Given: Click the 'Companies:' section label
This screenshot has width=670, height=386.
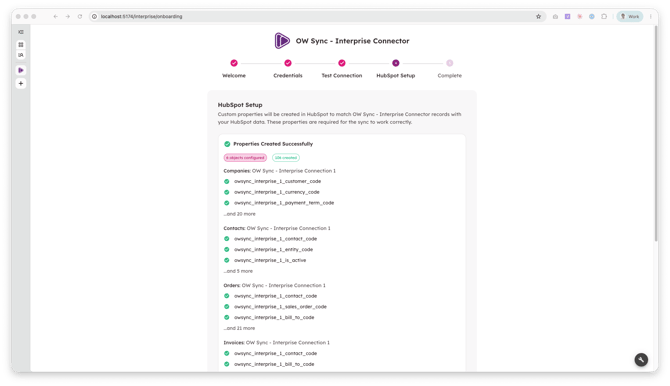Looking at the screenshot, I should tap(237, 171).
